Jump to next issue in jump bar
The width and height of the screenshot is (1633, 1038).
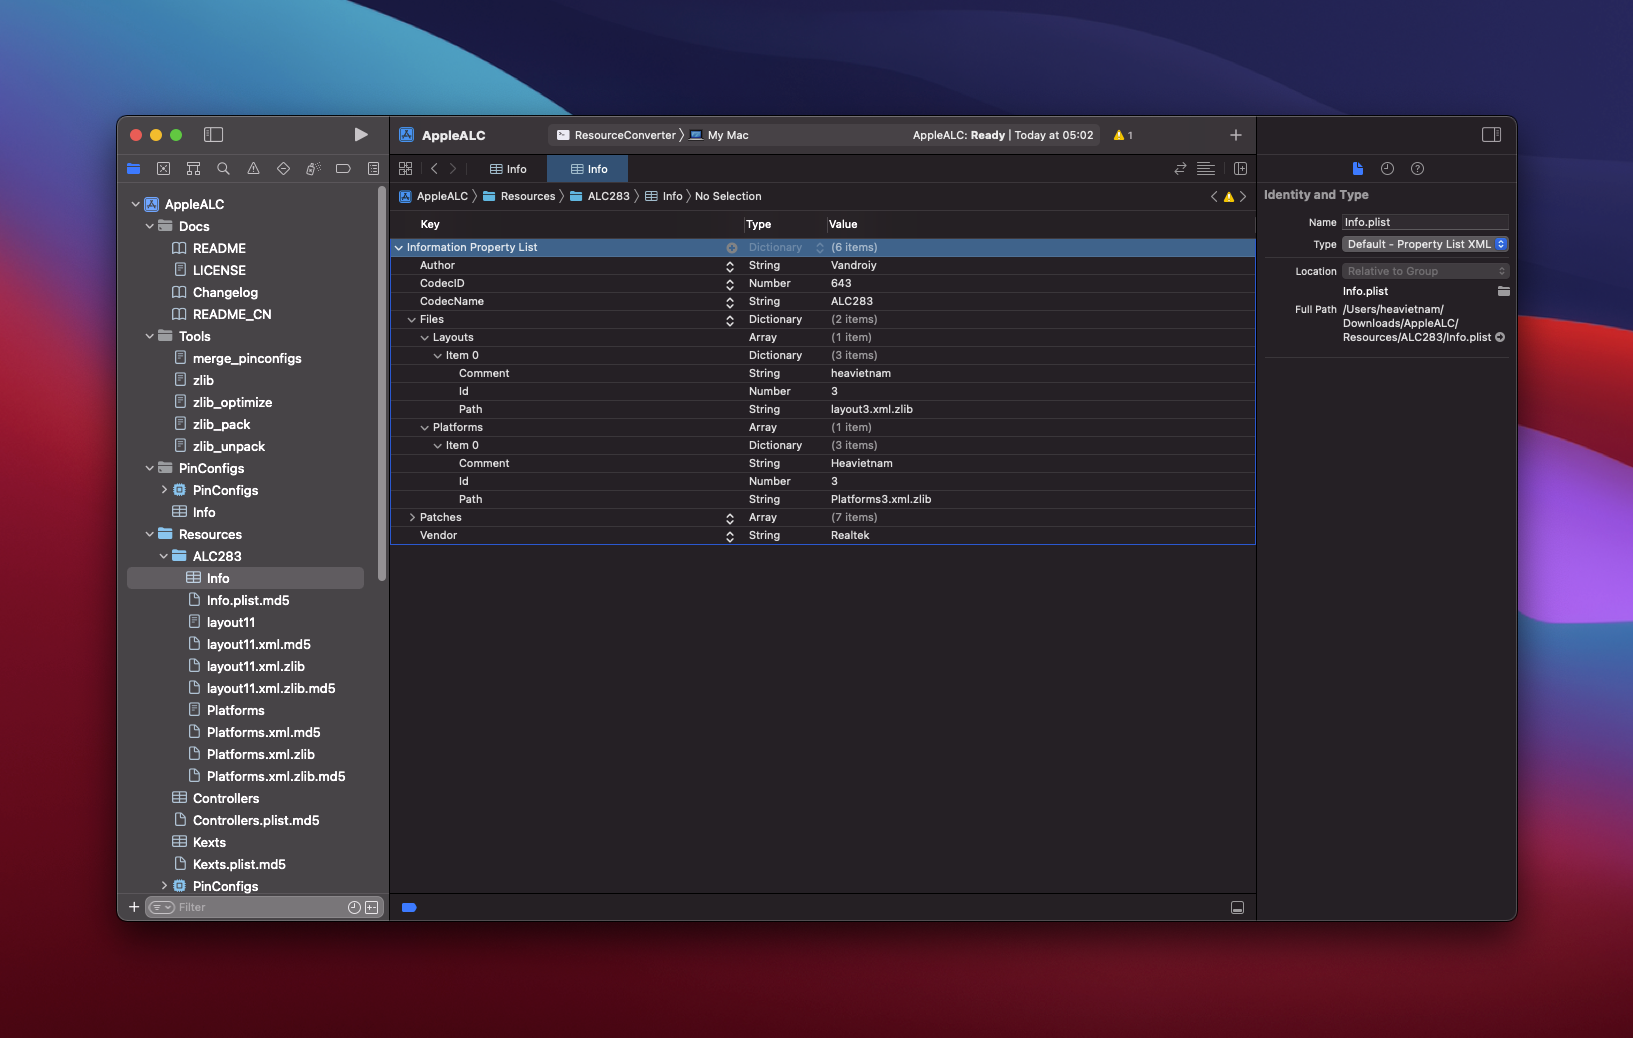click(x=1243, y=197)
